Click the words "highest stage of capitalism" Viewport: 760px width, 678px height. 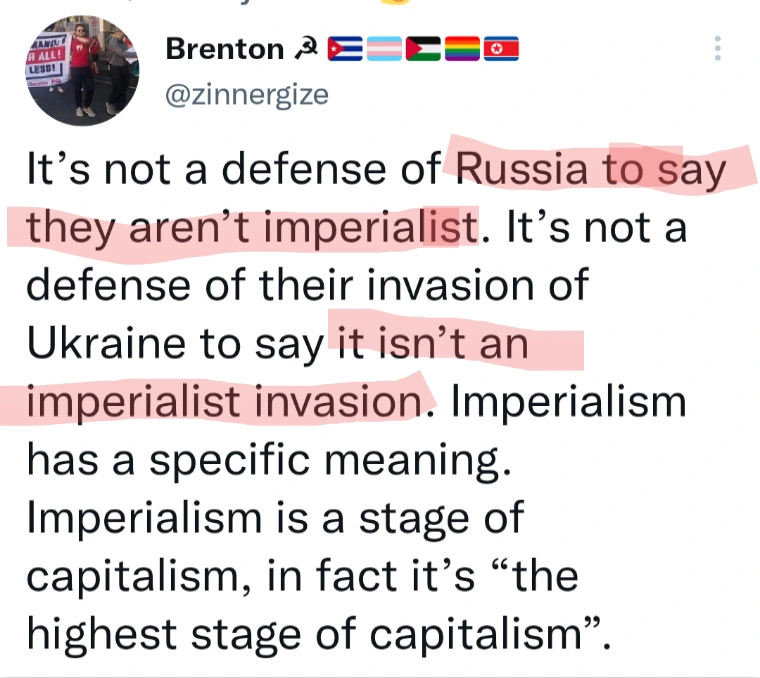[308, 633]
